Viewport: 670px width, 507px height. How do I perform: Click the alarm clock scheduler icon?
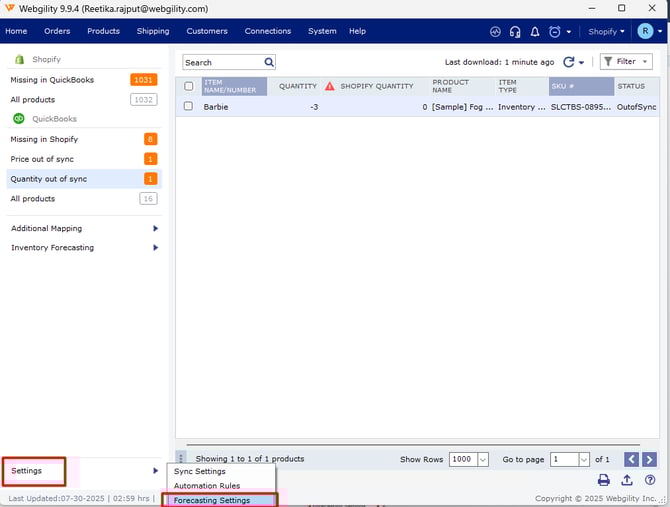pyautogui.click(x=555, y=31)
